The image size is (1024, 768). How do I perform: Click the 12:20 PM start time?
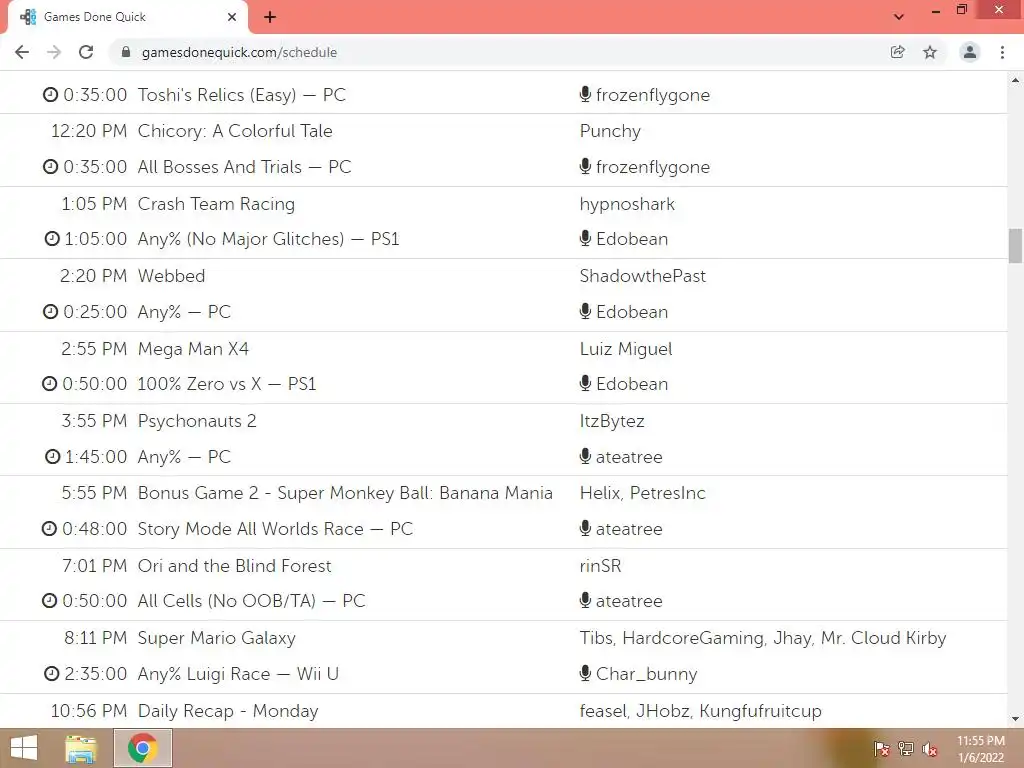(x=89, y=131)
